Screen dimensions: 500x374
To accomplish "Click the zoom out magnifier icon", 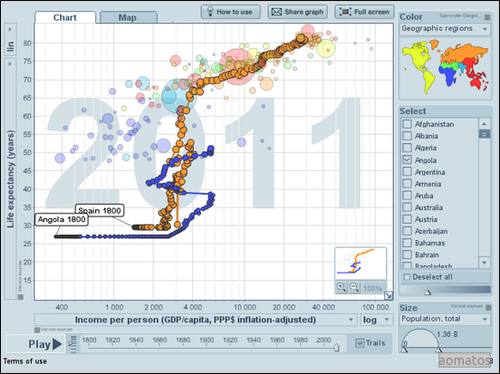I will (x=354, y=287).
